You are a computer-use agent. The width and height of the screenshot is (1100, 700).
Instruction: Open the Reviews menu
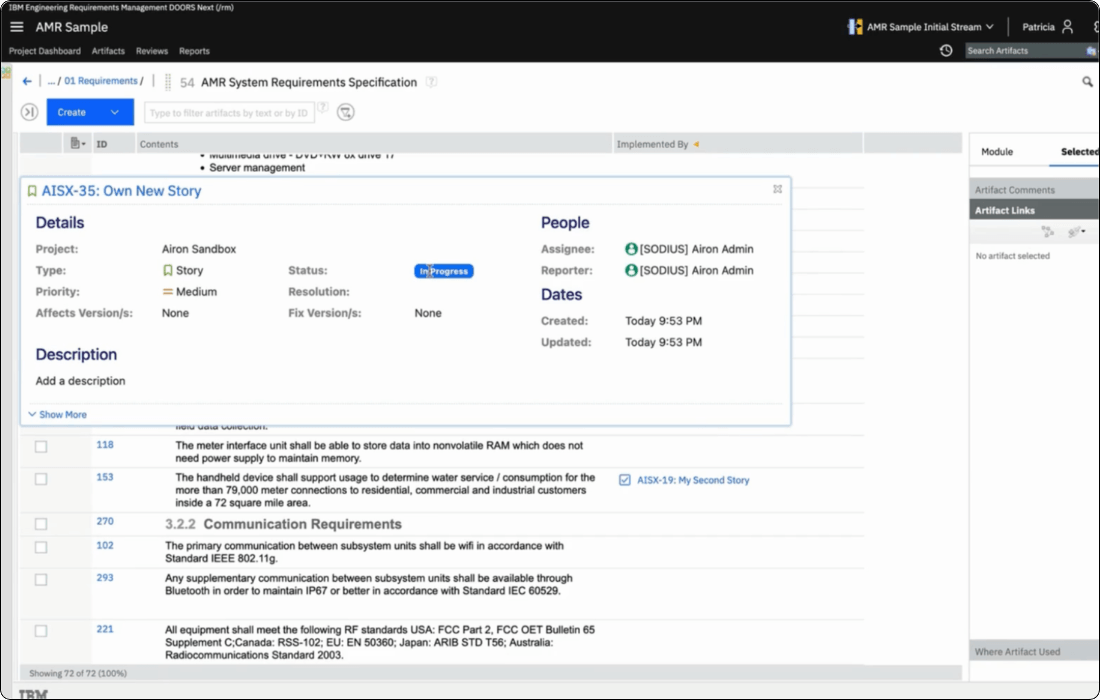click(152, 51)
